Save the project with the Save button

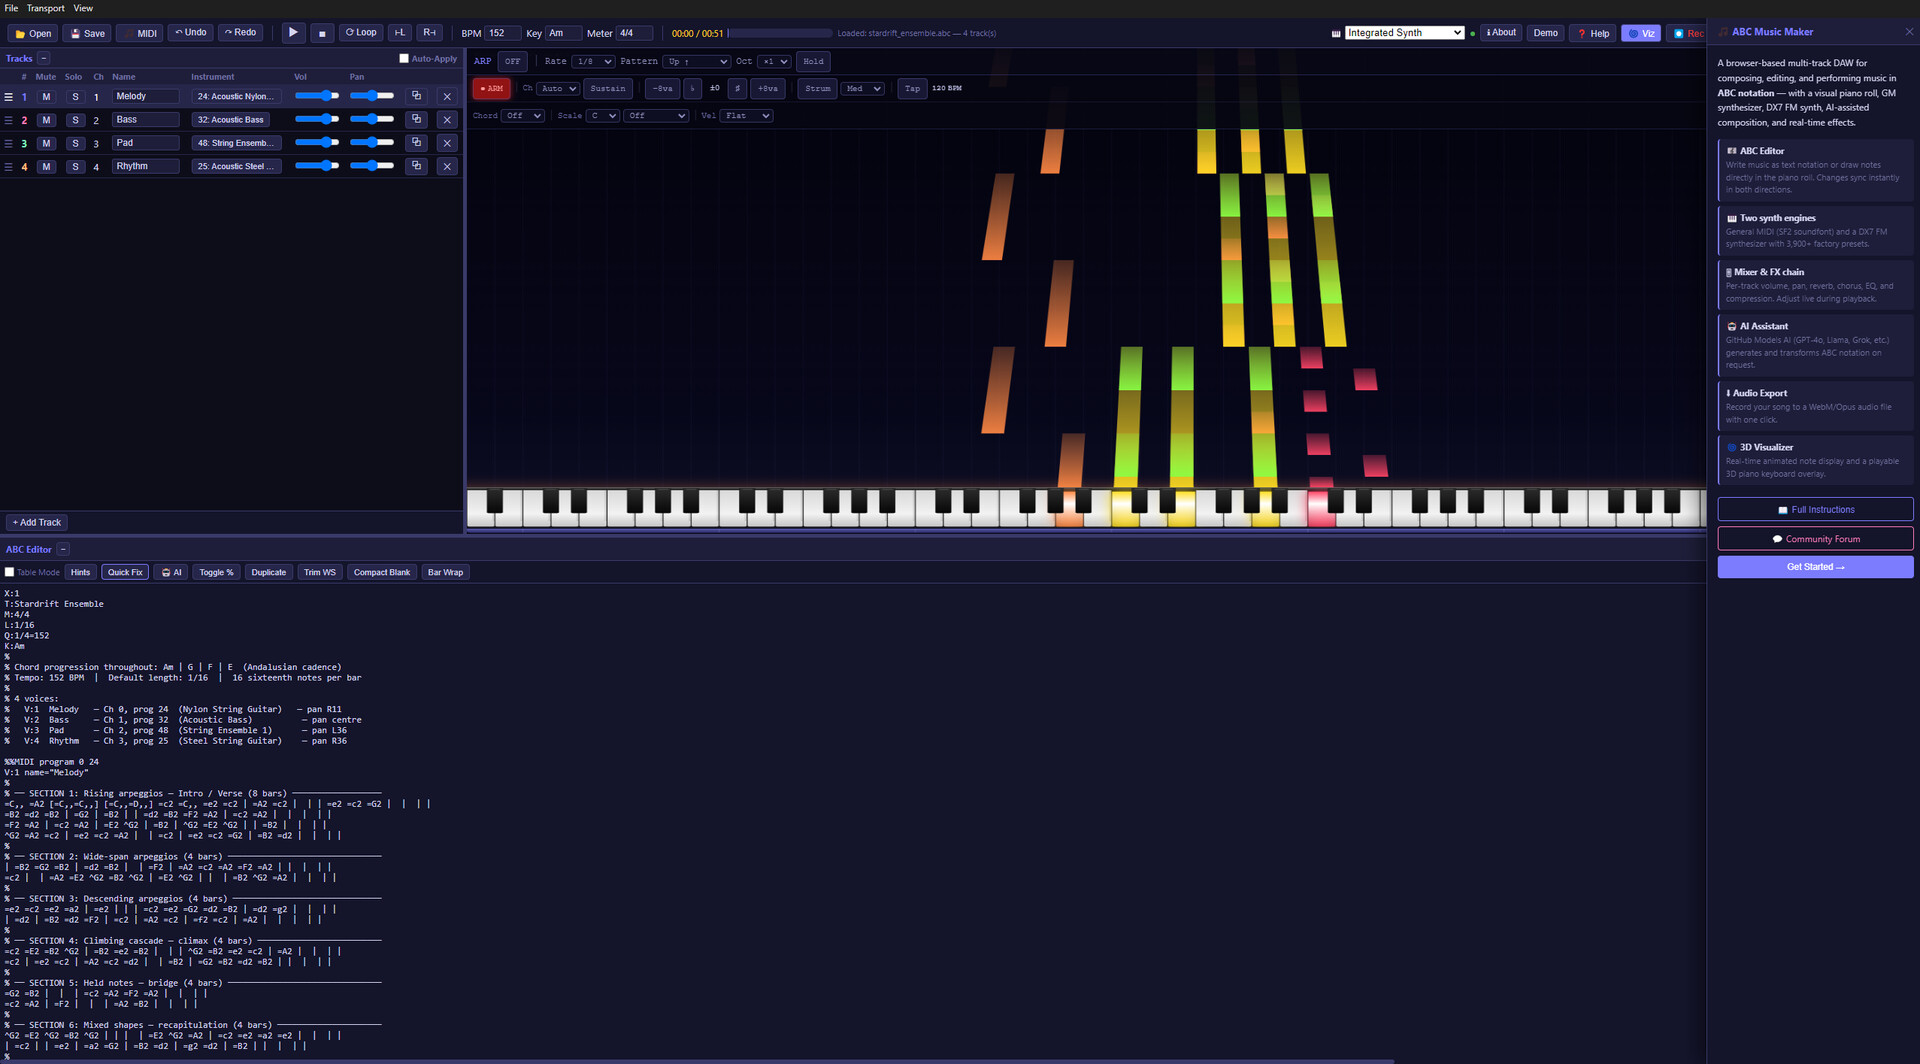87,33
